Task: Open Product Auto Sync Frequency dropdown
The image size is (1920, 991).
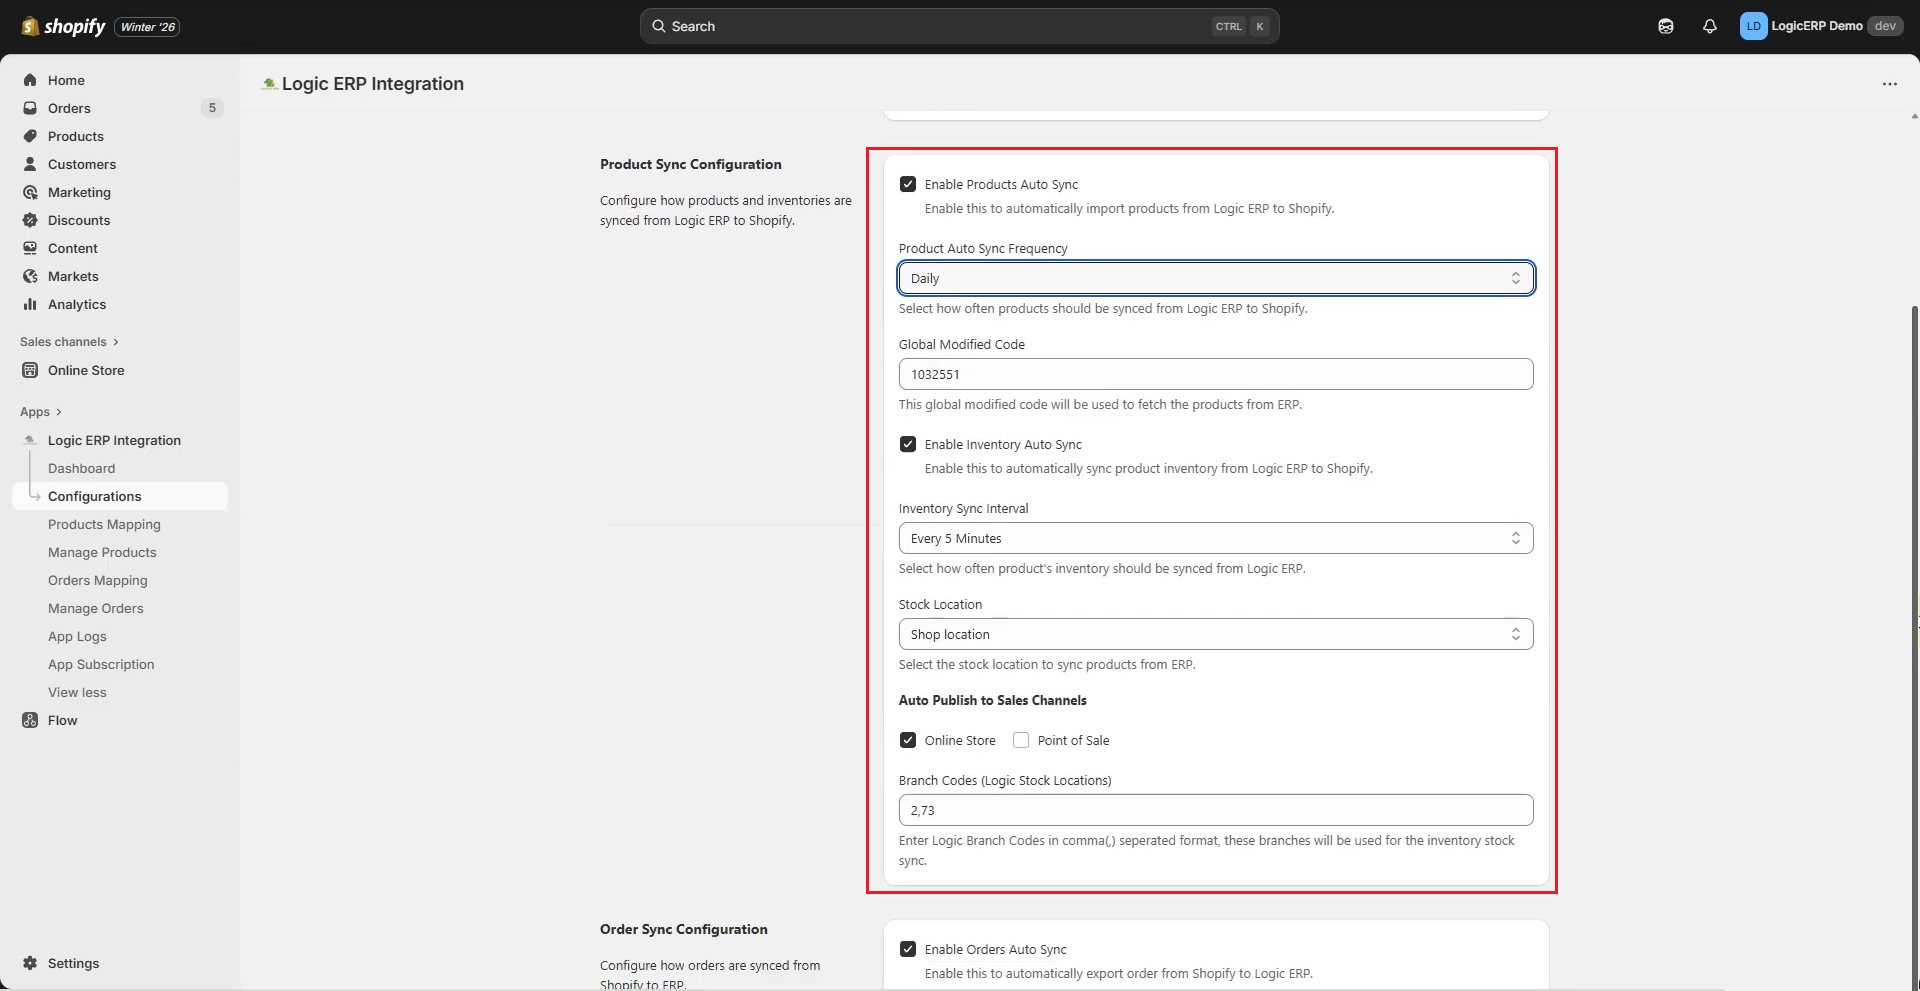Action: point(1215,278)
